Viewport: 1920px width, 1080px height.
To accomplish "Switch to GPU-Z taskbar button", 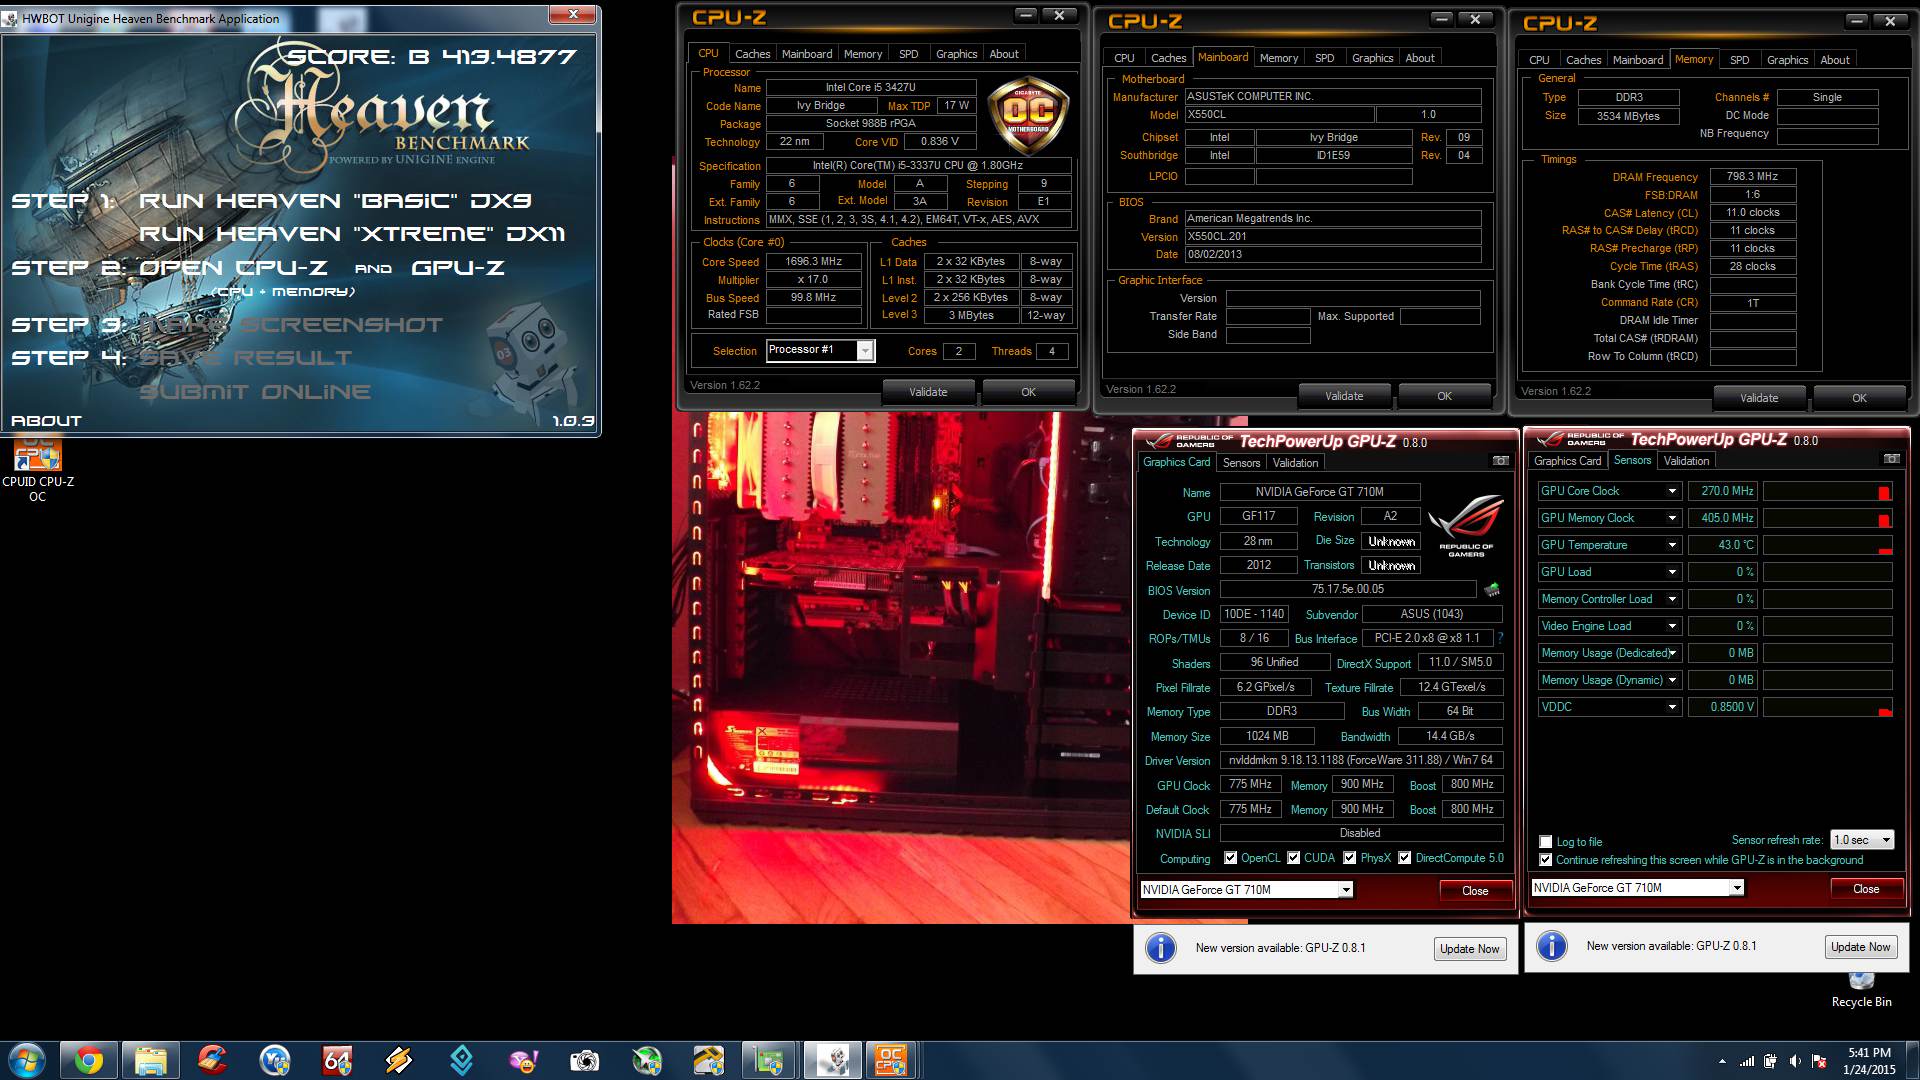I will coord(770,1060).
